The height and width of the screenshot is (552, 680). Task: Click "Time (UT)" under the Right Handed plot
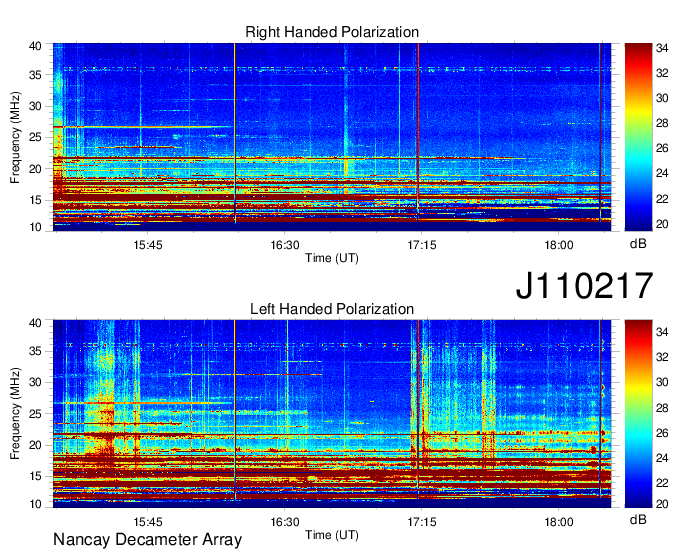click(x=332, y=258)
